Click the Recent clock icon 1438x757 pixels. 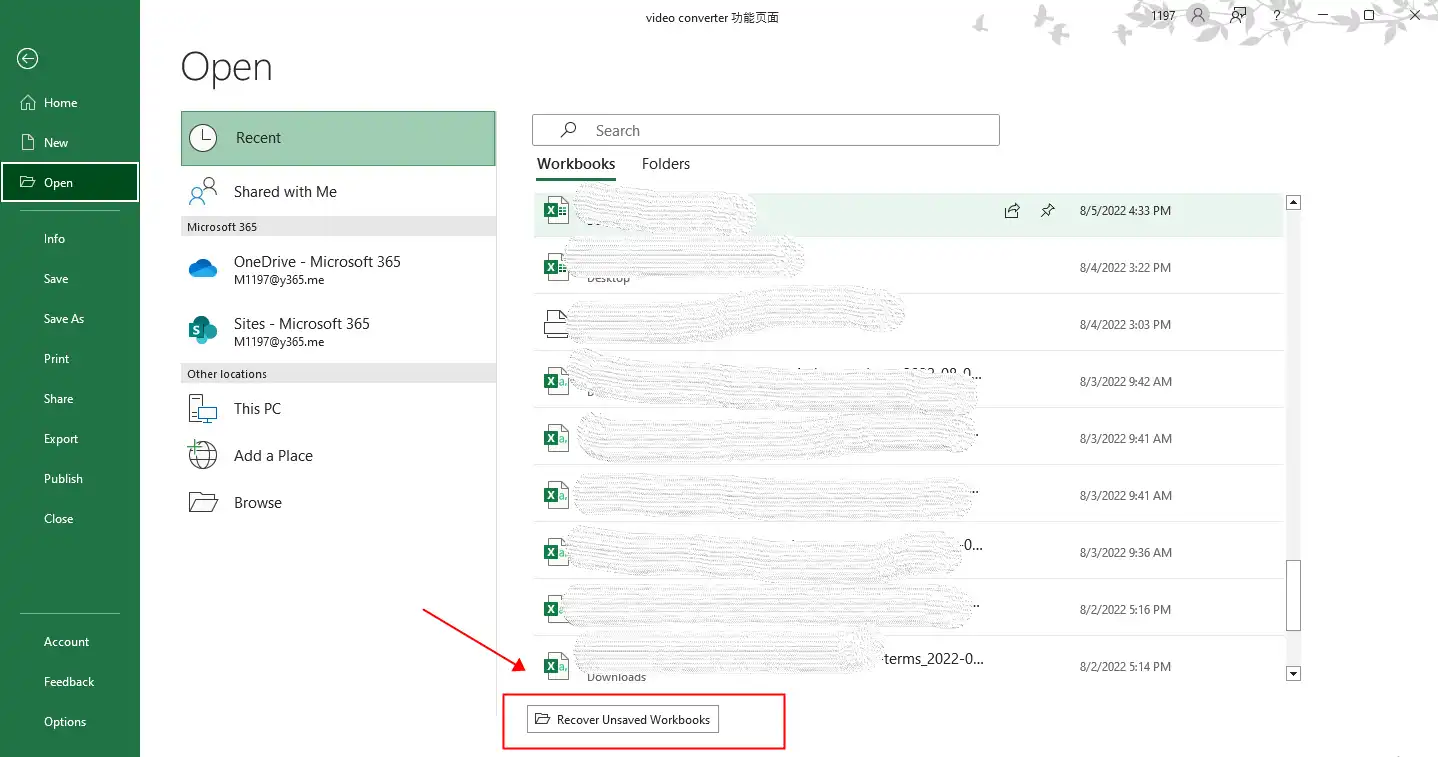pos(203,138)
